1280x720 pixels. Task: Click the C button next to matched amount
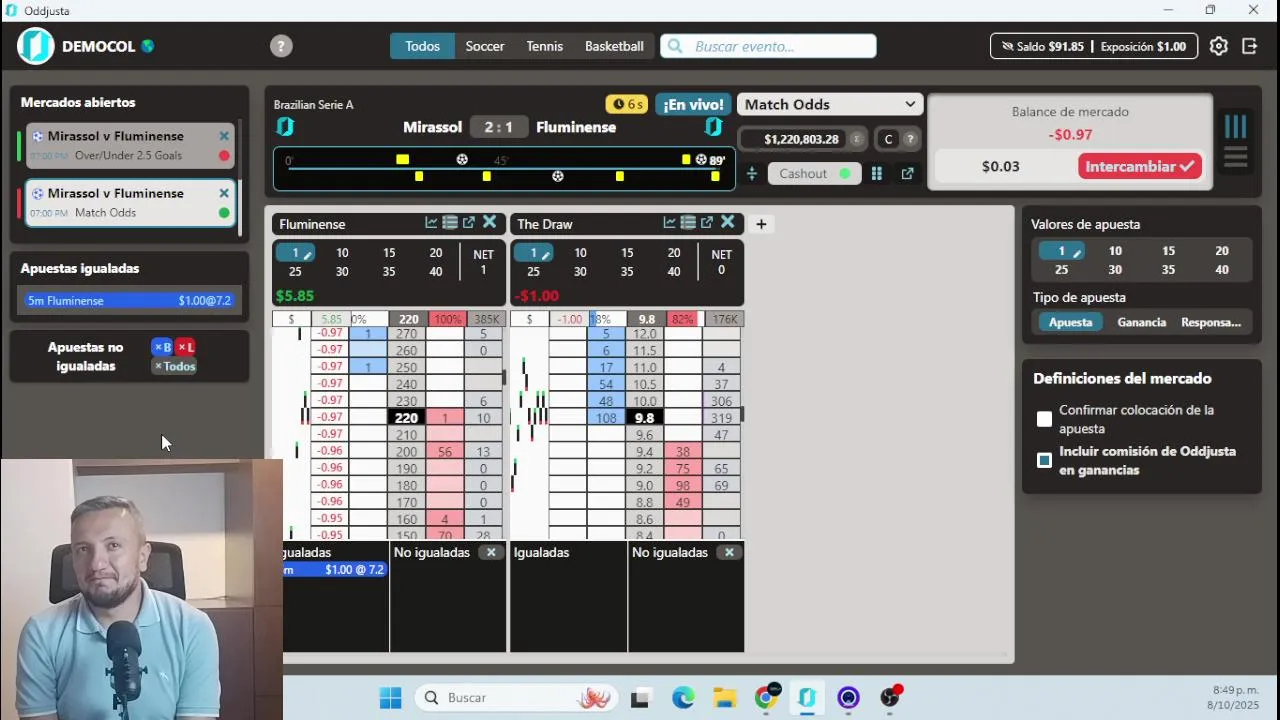pyautogui.click(x=888, y=139)
